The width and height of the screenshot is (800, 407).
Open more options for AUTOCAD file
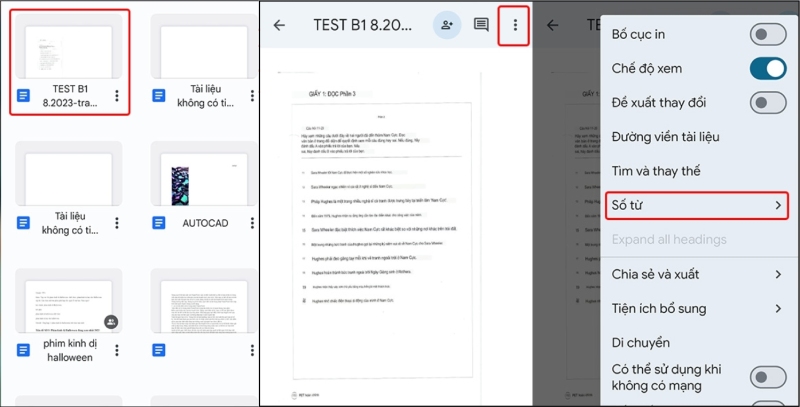pyautogui.click(x=252, y=223)
